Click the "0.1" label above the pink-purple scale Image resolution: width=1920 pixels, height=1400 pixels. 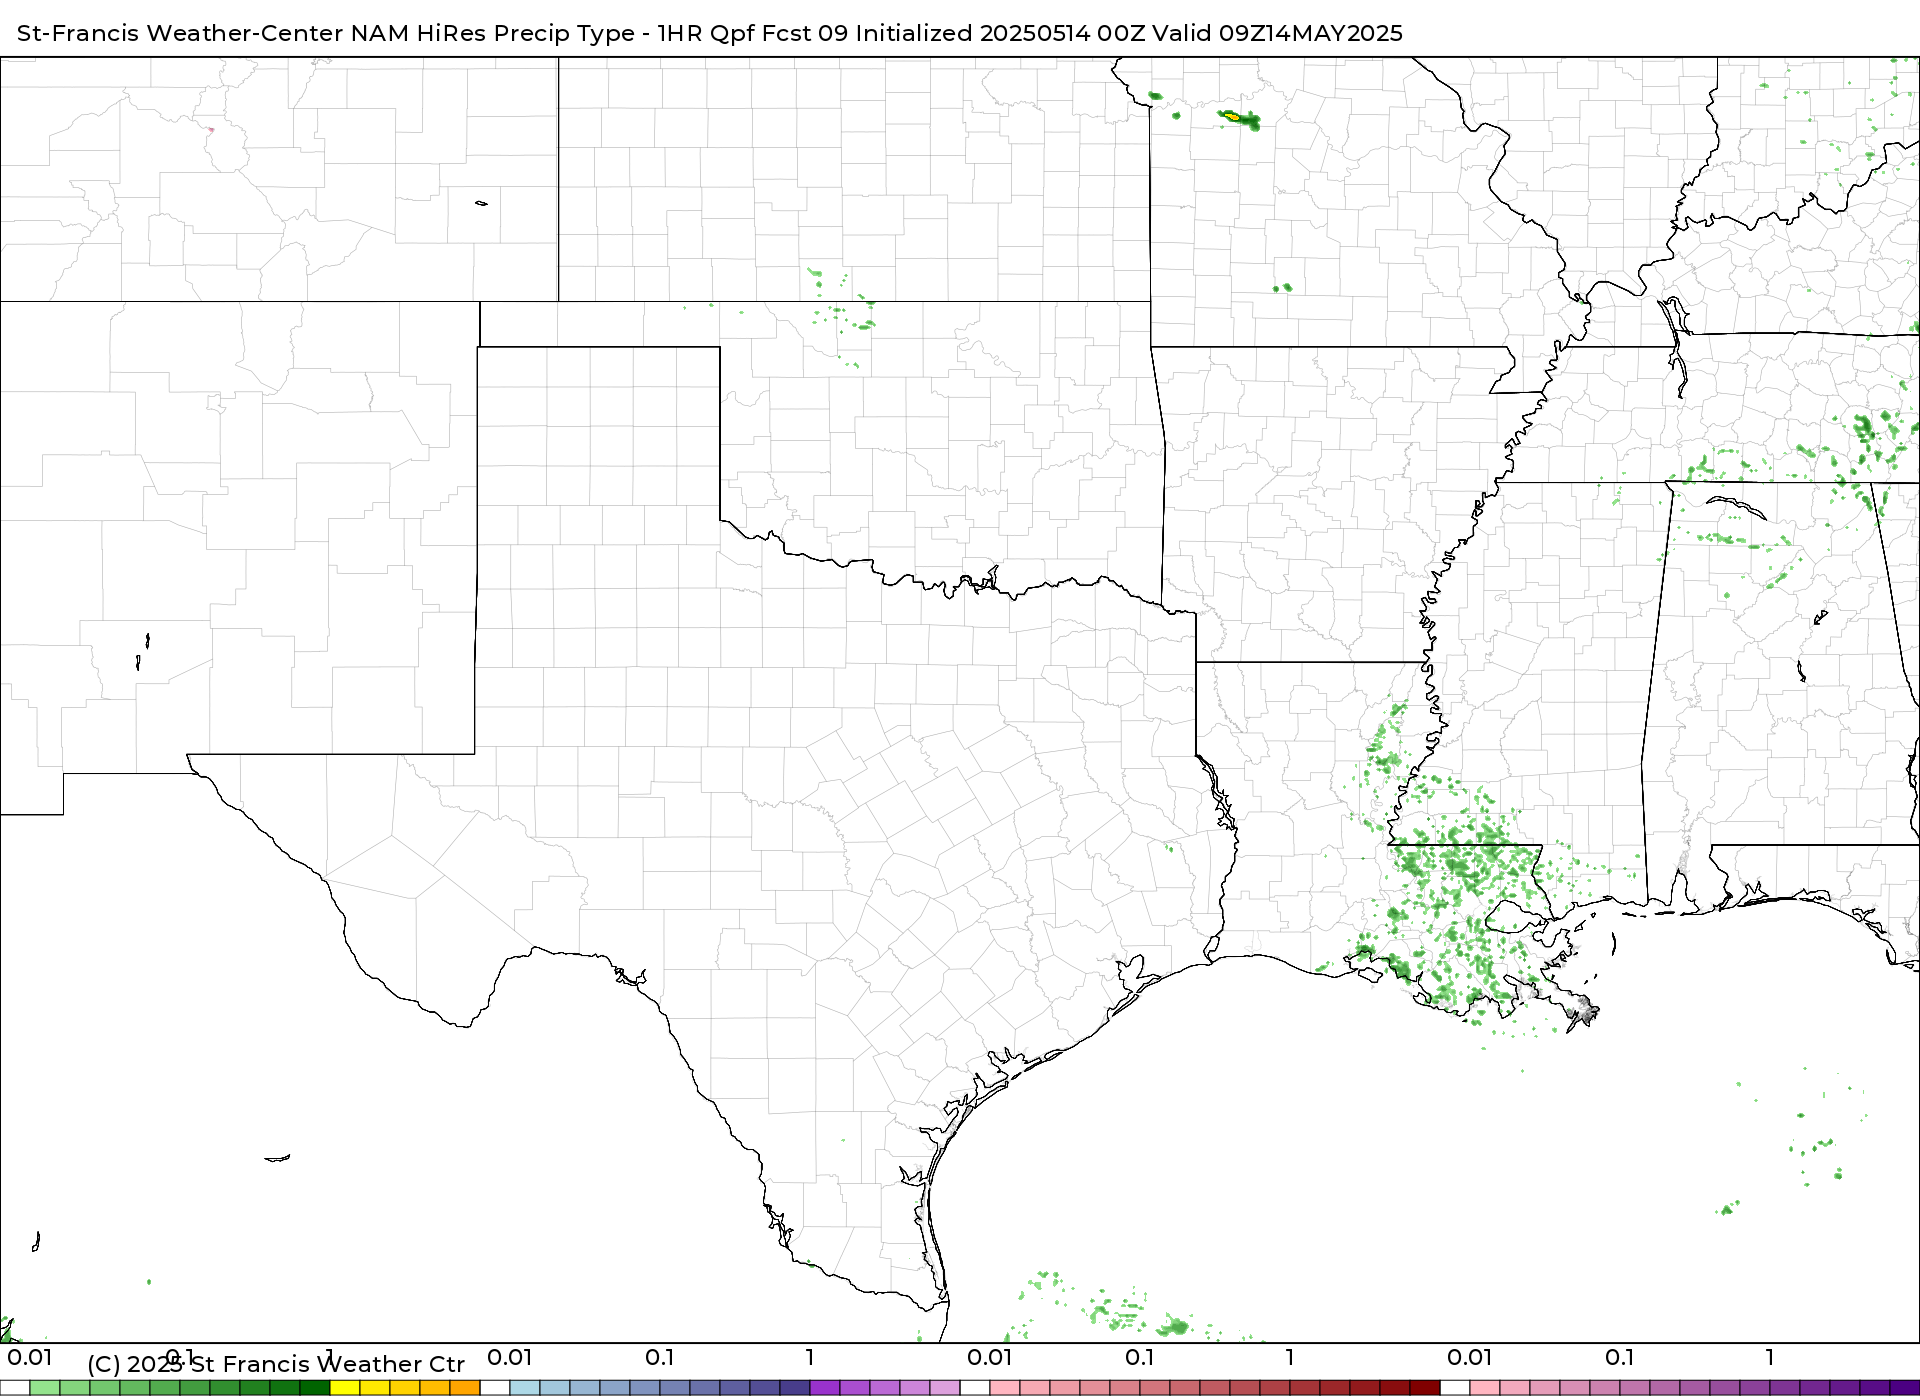(x=1620, y=1357)
